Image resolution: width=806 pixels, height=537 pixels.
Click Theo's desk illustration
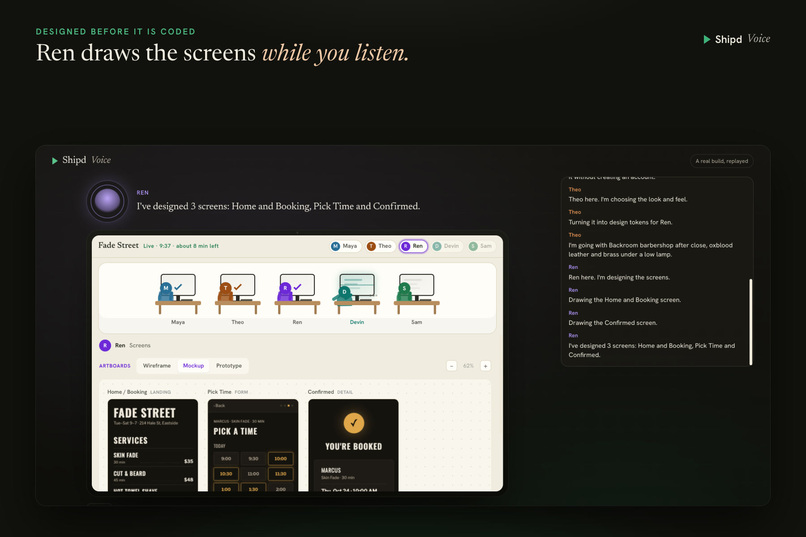(x=237, y=294)
